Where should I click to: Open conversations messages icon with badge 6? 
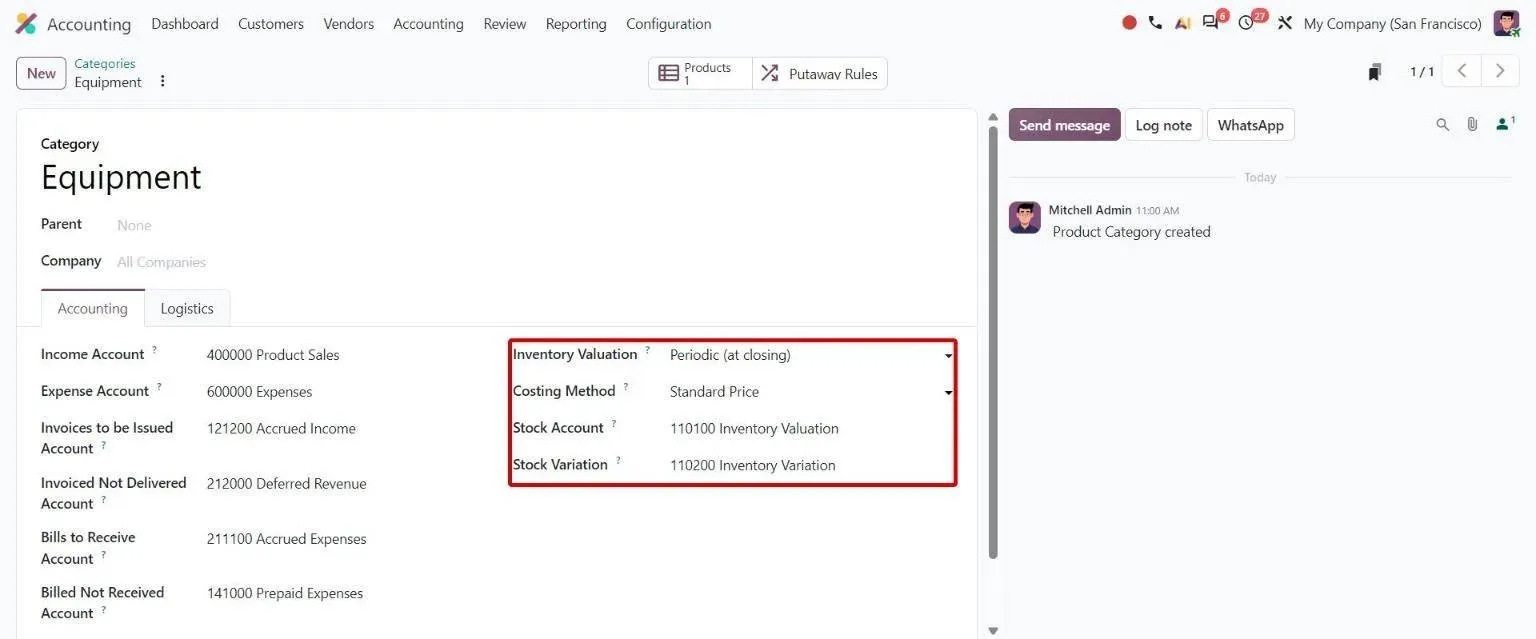pos(1212,22)
